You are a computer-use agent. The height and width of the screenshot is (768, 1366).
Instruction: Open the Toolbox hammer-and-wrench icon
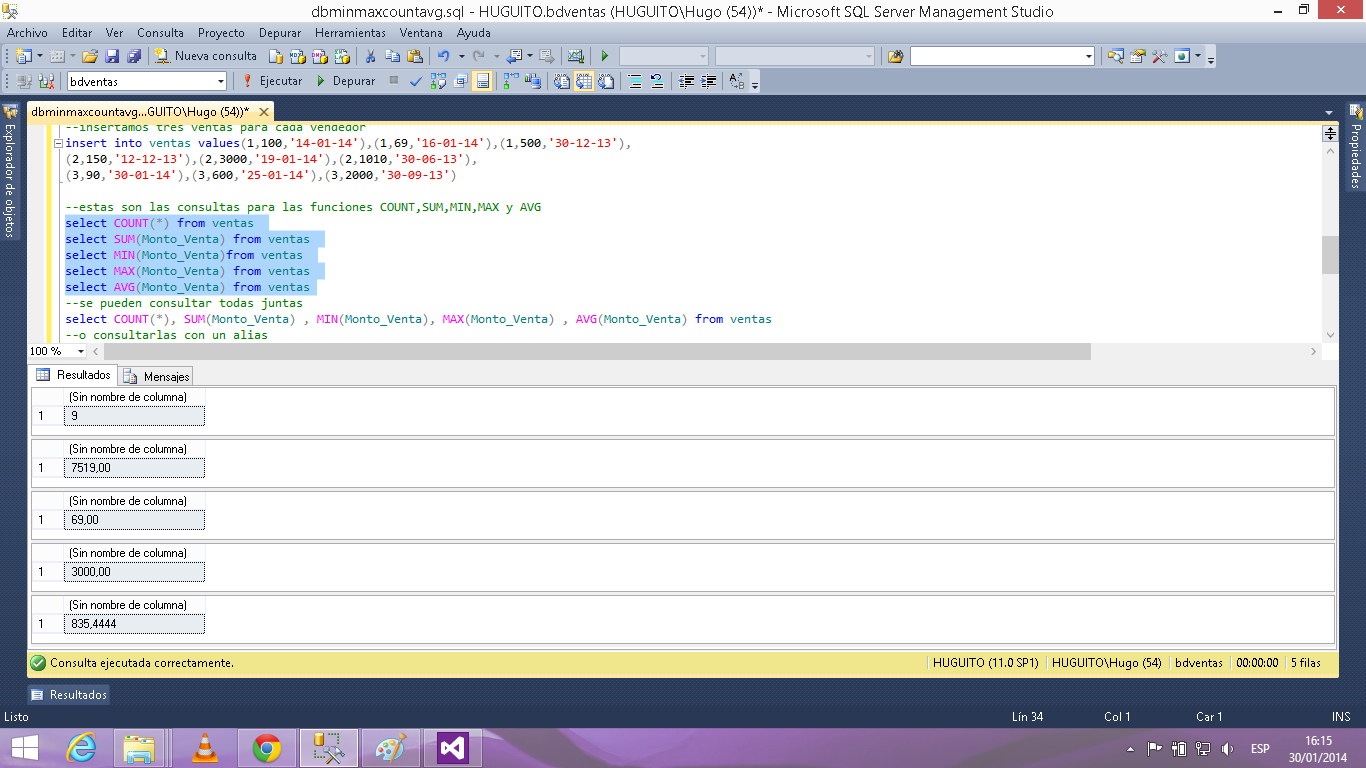[x=1159, y=56]
